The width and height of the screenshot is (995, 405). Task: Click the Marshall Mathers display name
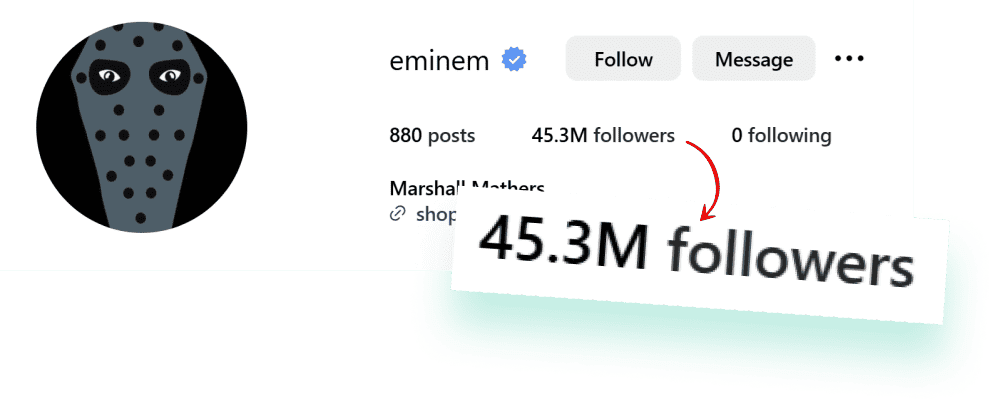coord(467,188)
